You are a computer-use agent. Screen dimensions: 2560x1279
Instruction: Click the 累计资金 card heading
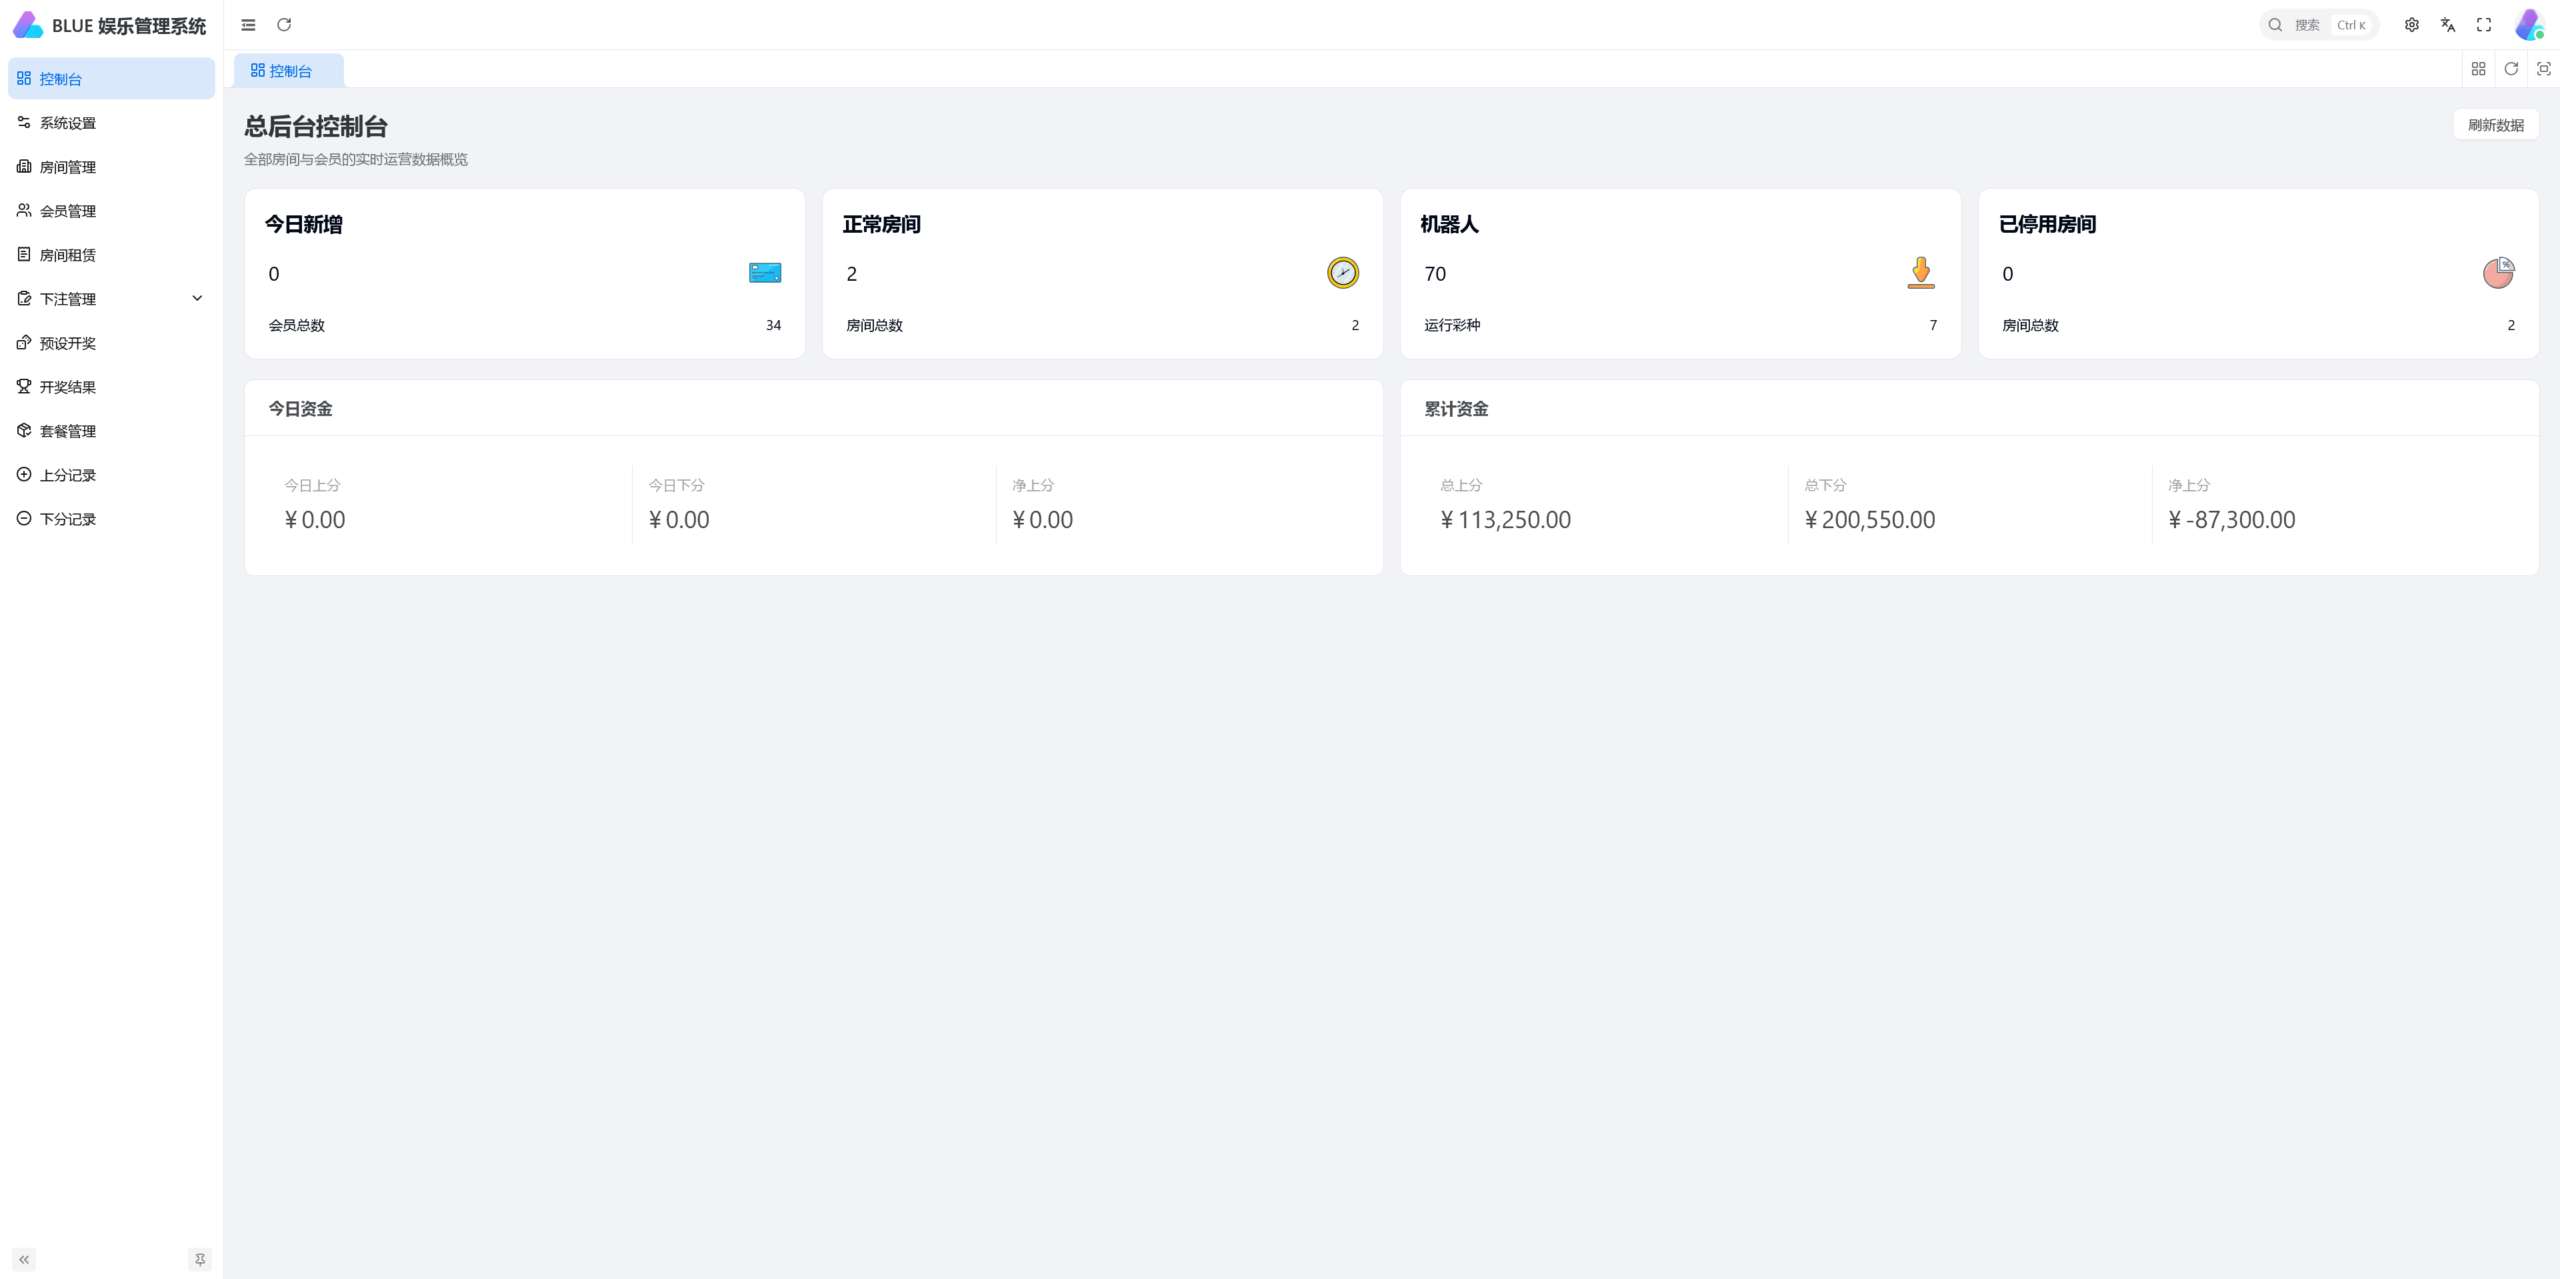1456,409
